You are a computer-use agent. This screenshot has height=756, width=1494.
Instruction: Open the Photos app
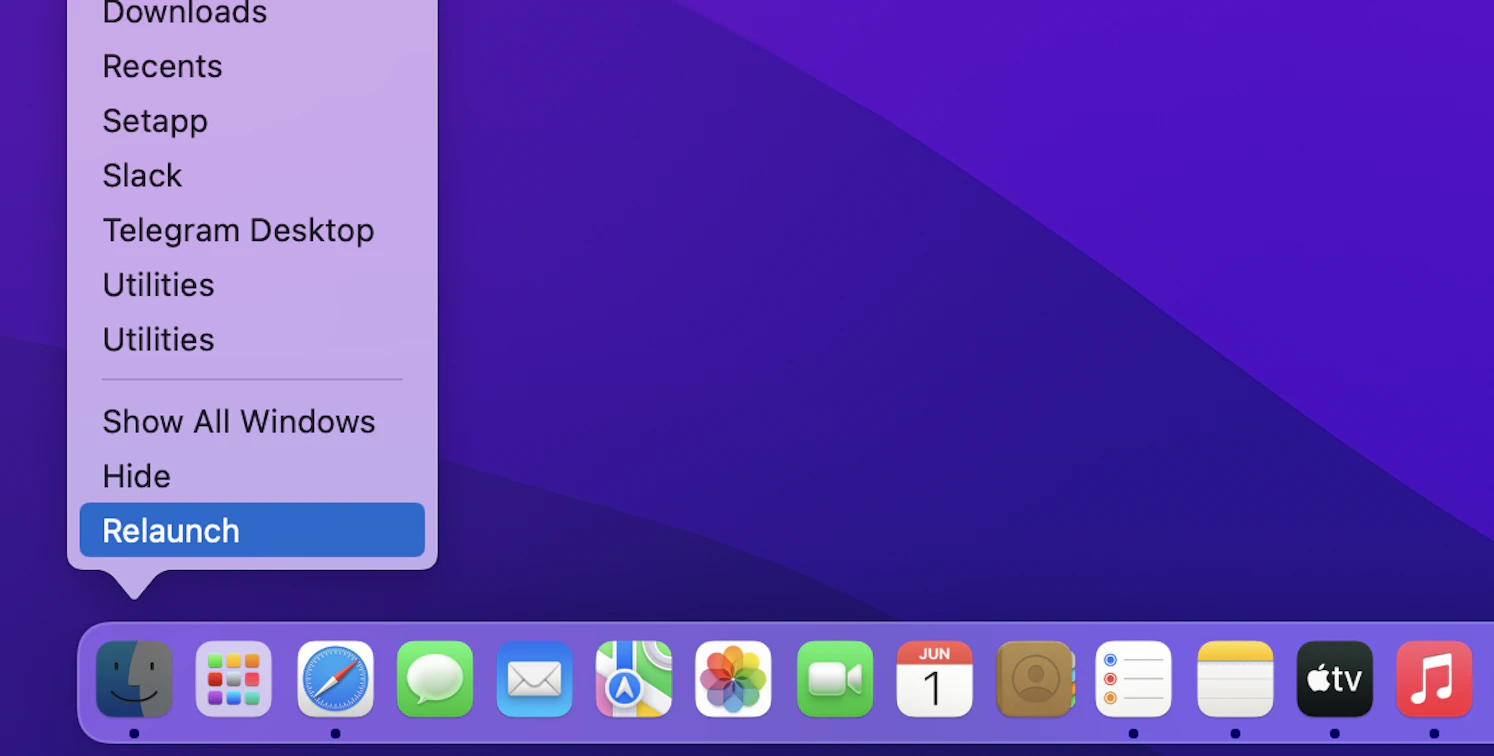pos(734,680)
